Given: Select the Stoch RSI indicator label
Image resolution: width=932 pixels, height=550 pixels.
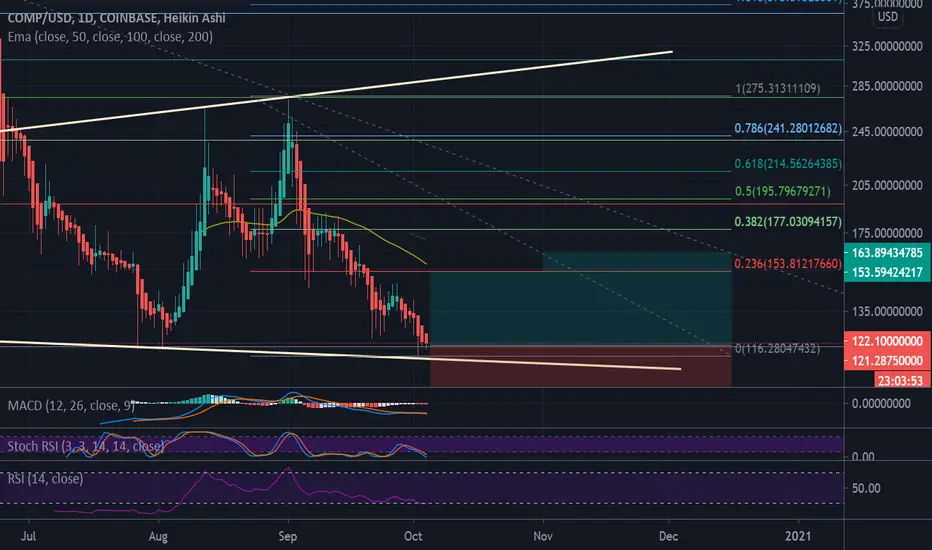Looking at the screenshot, I should point(85,446).
